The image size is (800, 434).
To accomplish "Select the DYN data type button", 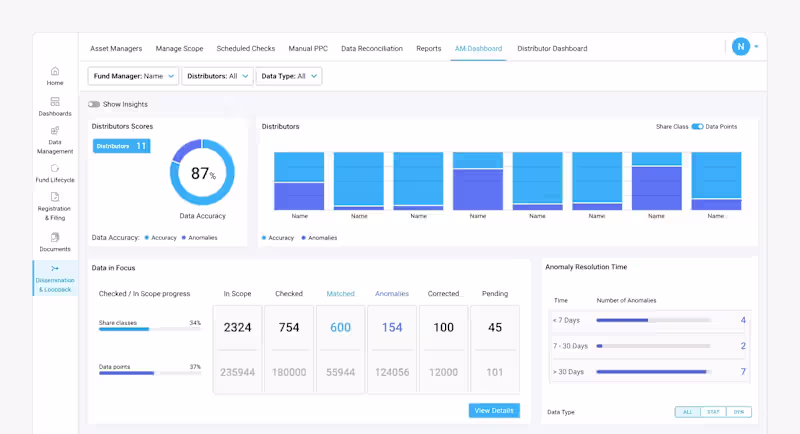I will [738, 412].
